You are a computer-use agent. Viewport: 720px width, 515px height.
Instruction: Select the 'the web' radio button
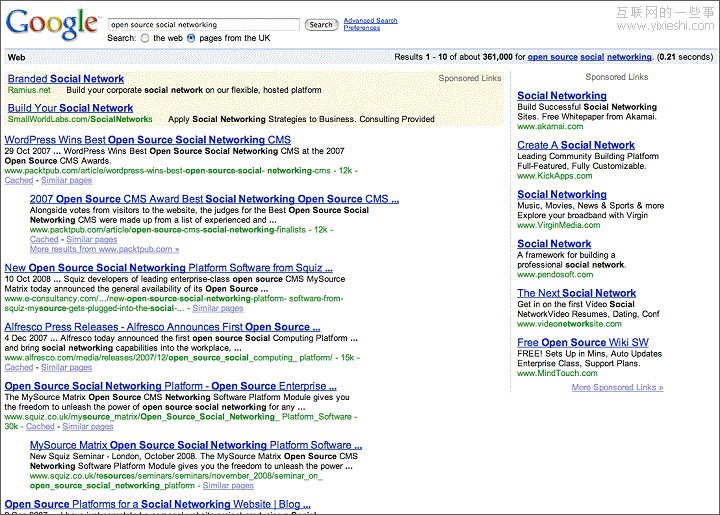pyautogui.click(x=145, y=38)
